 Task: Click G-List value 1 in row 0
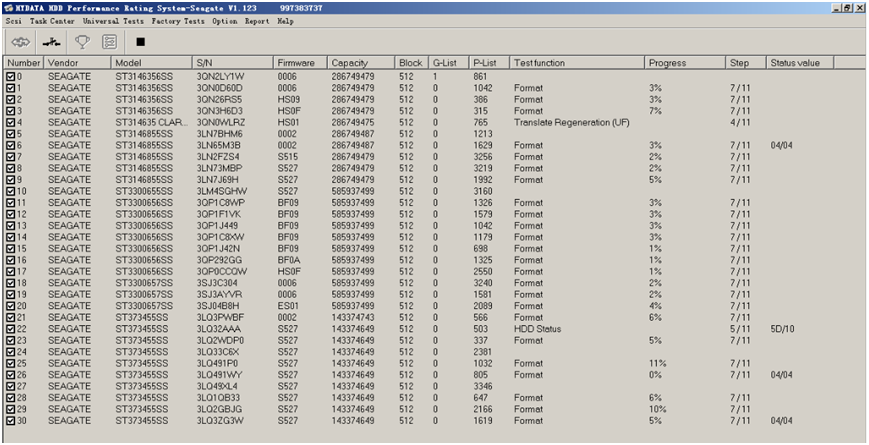point(436,76)
